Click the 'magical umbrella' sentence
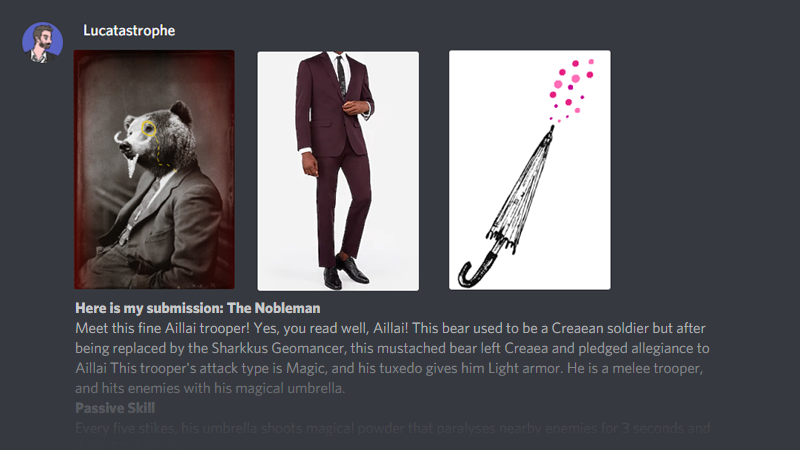The height and width of the screenshot is (450, 800). (210, 388)
